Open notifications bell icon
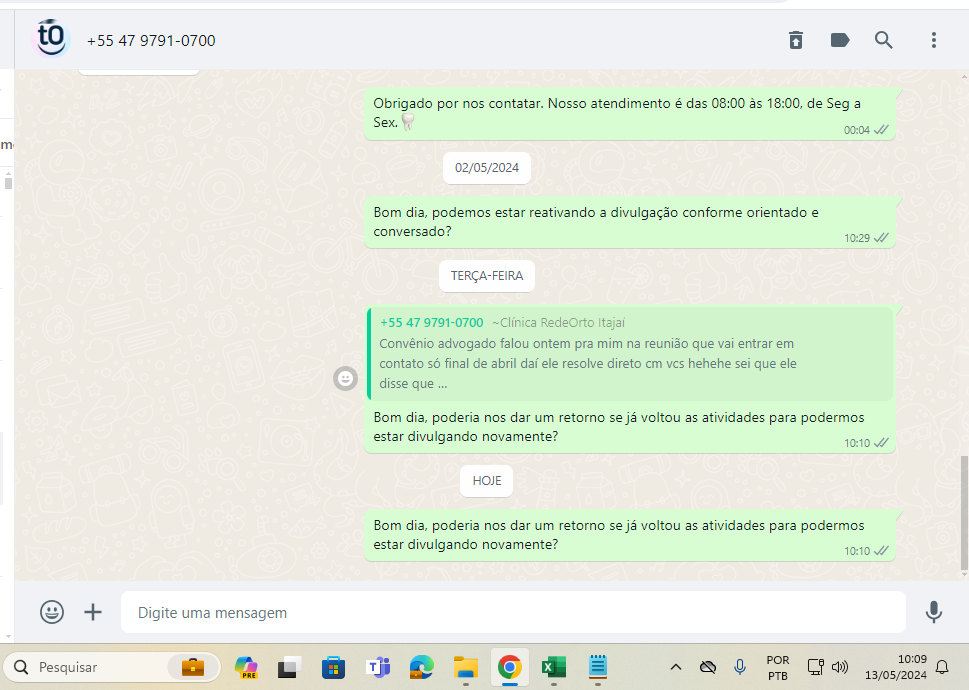The height and width of the screenshot is (690, 969). [942, 667]
